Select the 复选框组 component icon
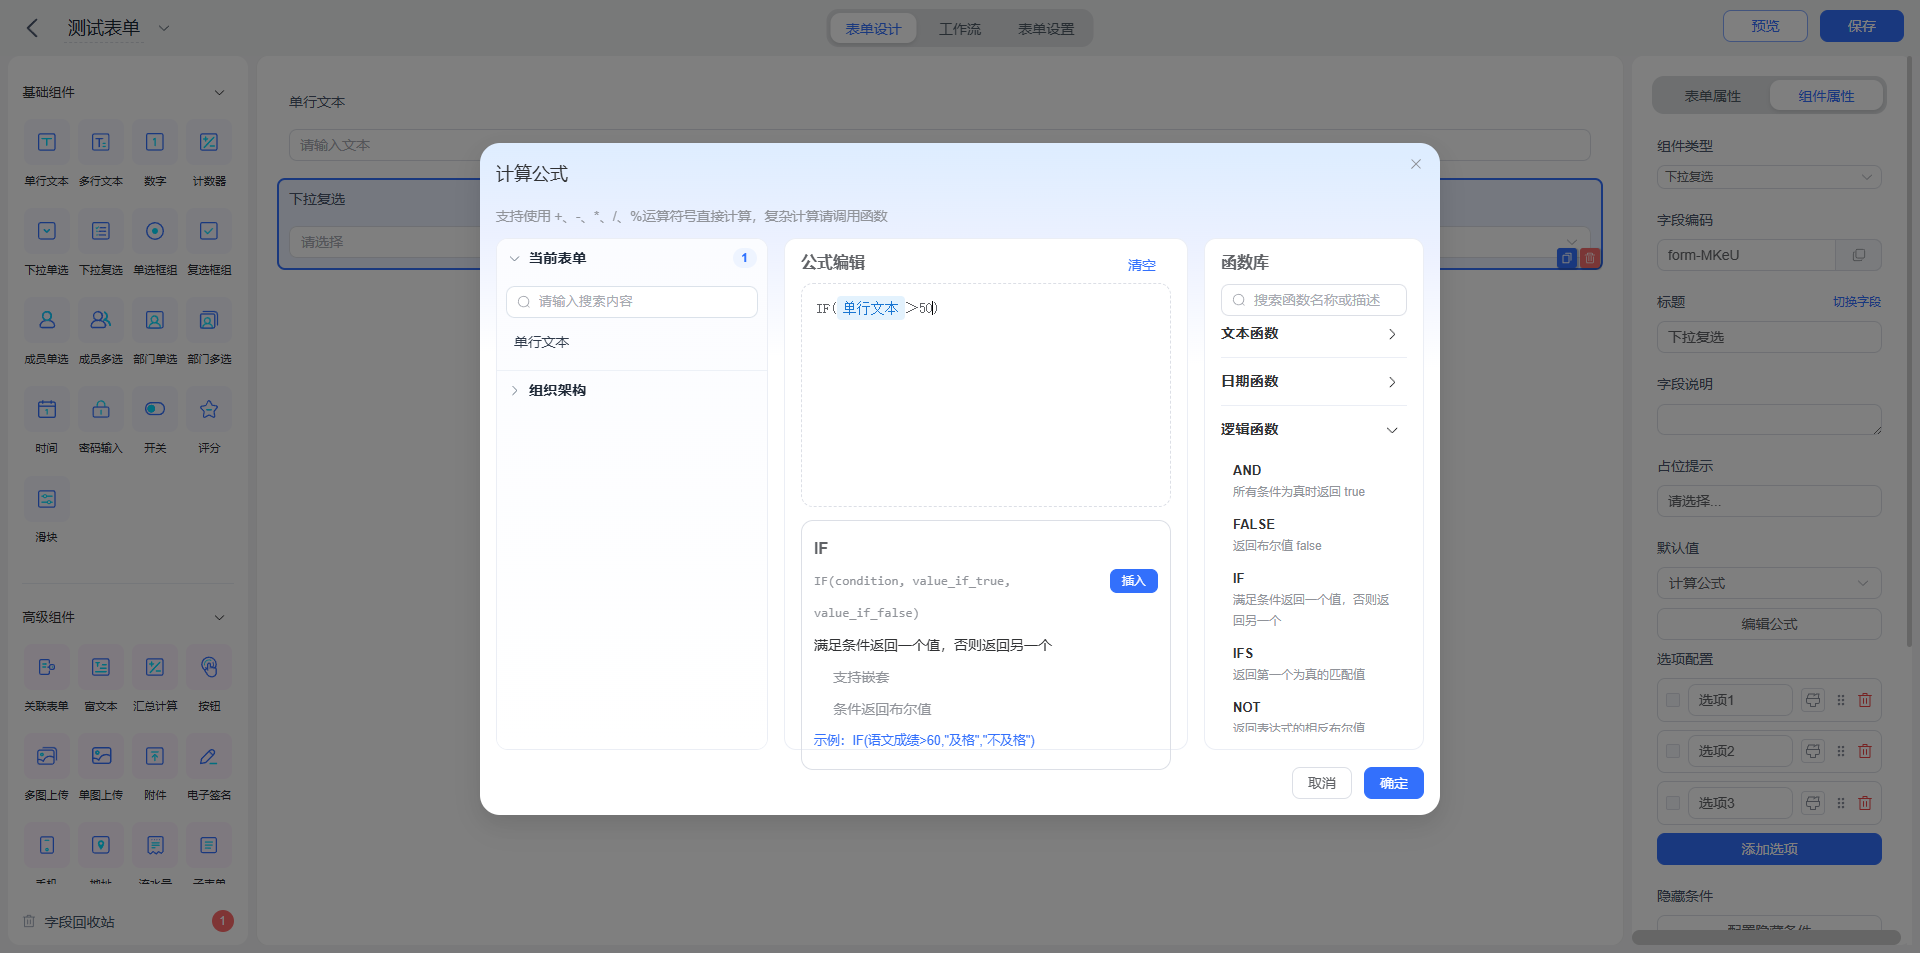The height and width of the screenshot is (953, 1920). pos(209,232)
